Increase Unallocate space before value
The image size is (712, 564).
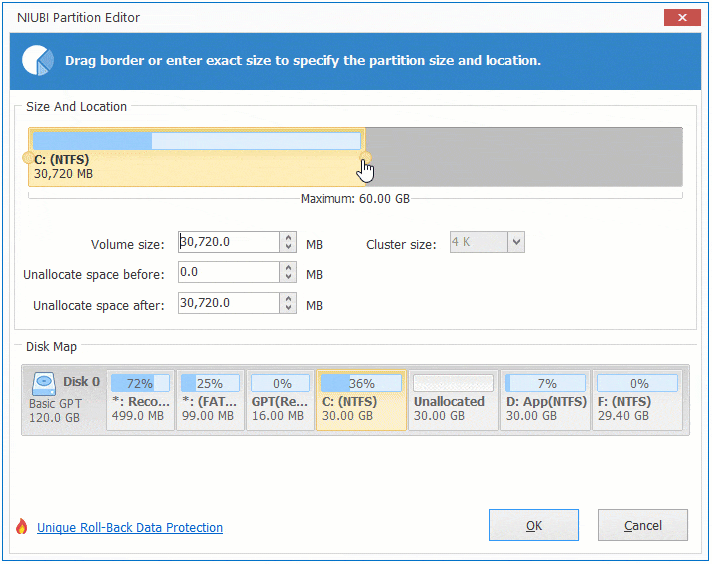coord(288,267)
